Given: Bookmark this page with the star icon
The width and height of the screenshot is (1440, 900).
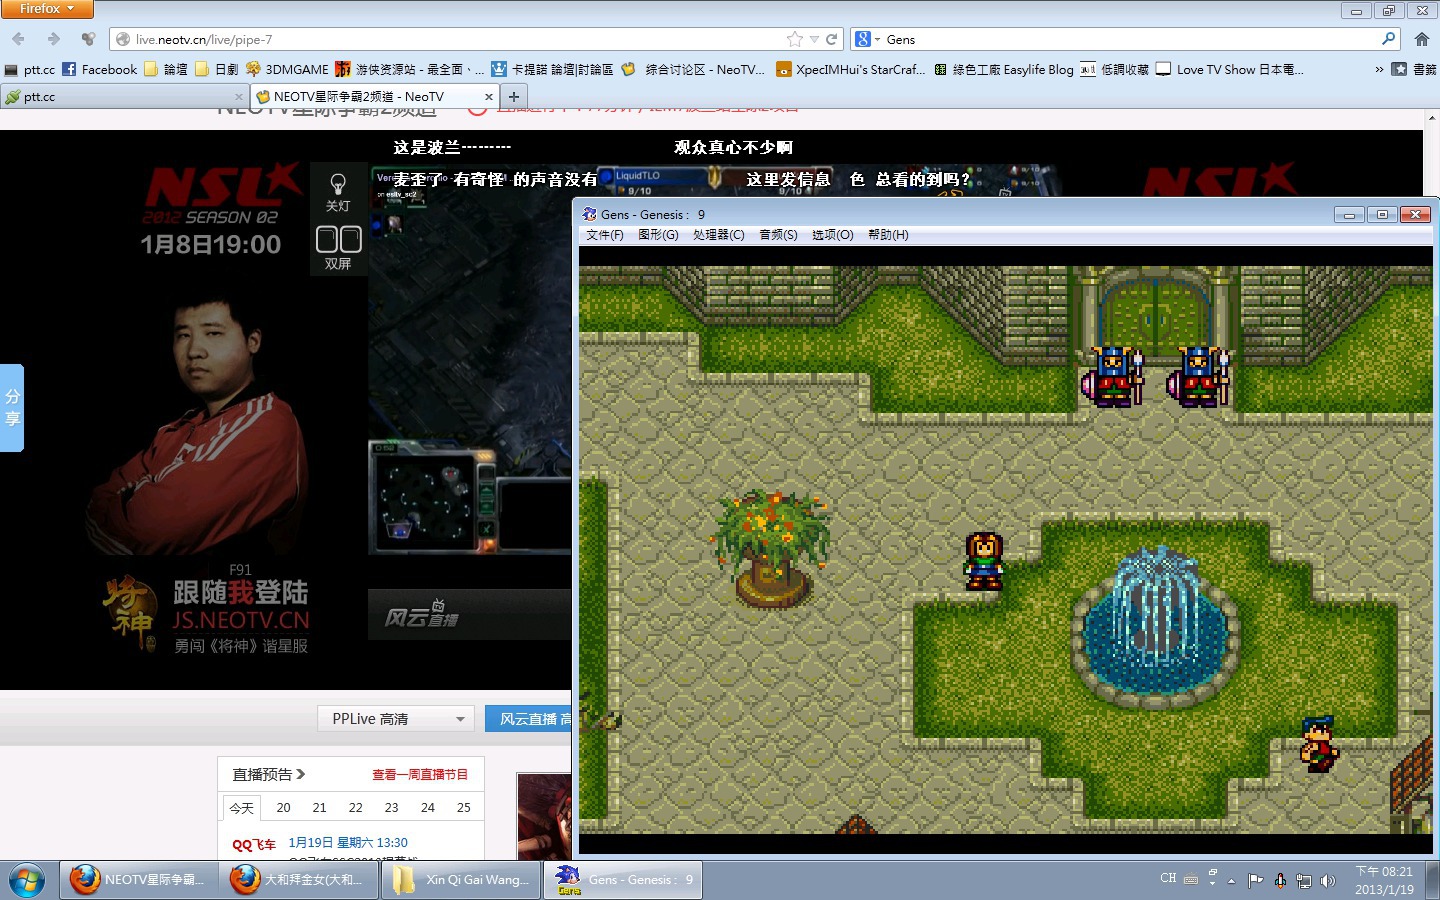Looking at the screenshot, I should (x=795, y=39).
